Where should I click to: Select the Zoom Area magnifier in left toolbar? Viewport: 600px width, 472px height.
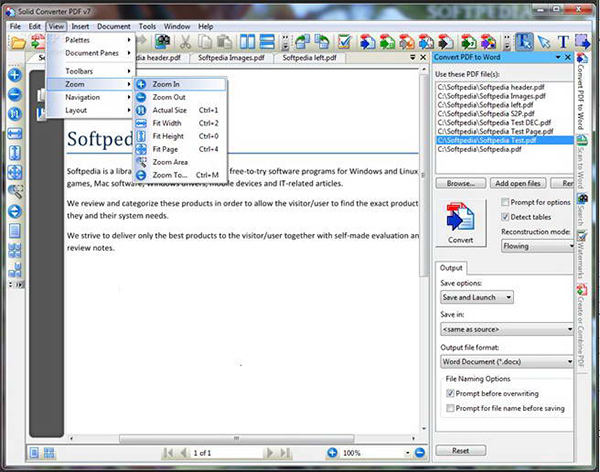(x=15, y=190)
